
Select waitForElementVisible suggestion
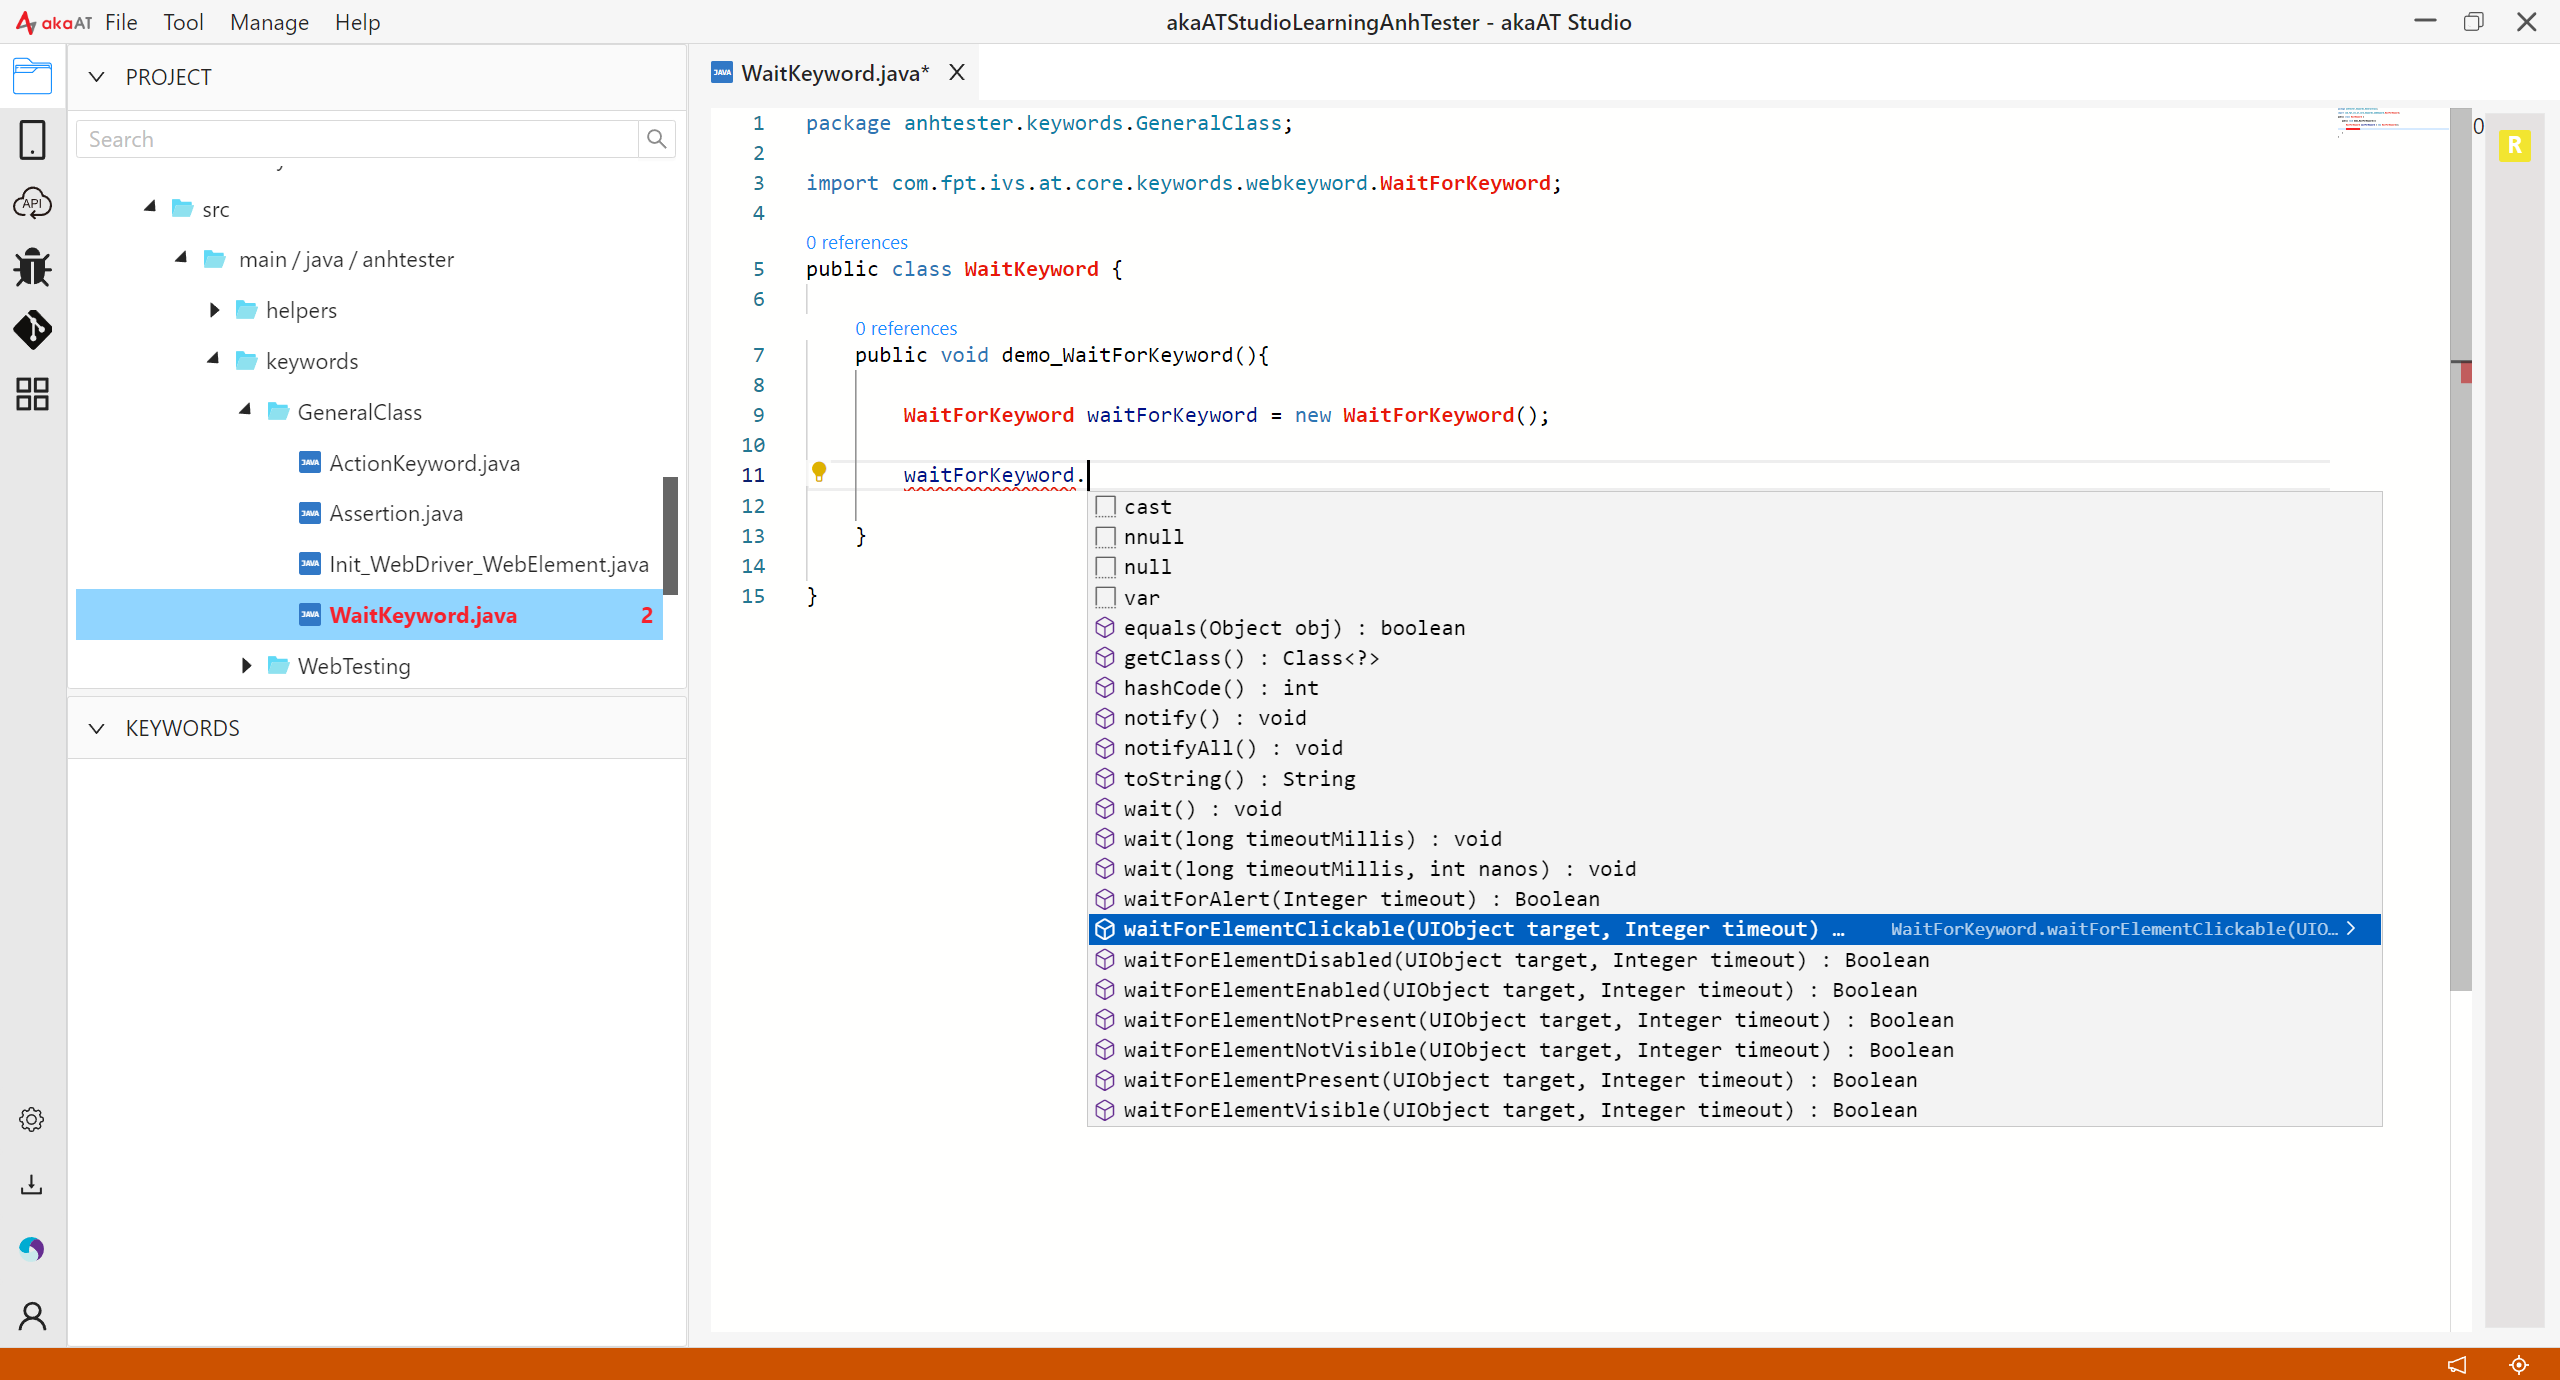1734,1110
